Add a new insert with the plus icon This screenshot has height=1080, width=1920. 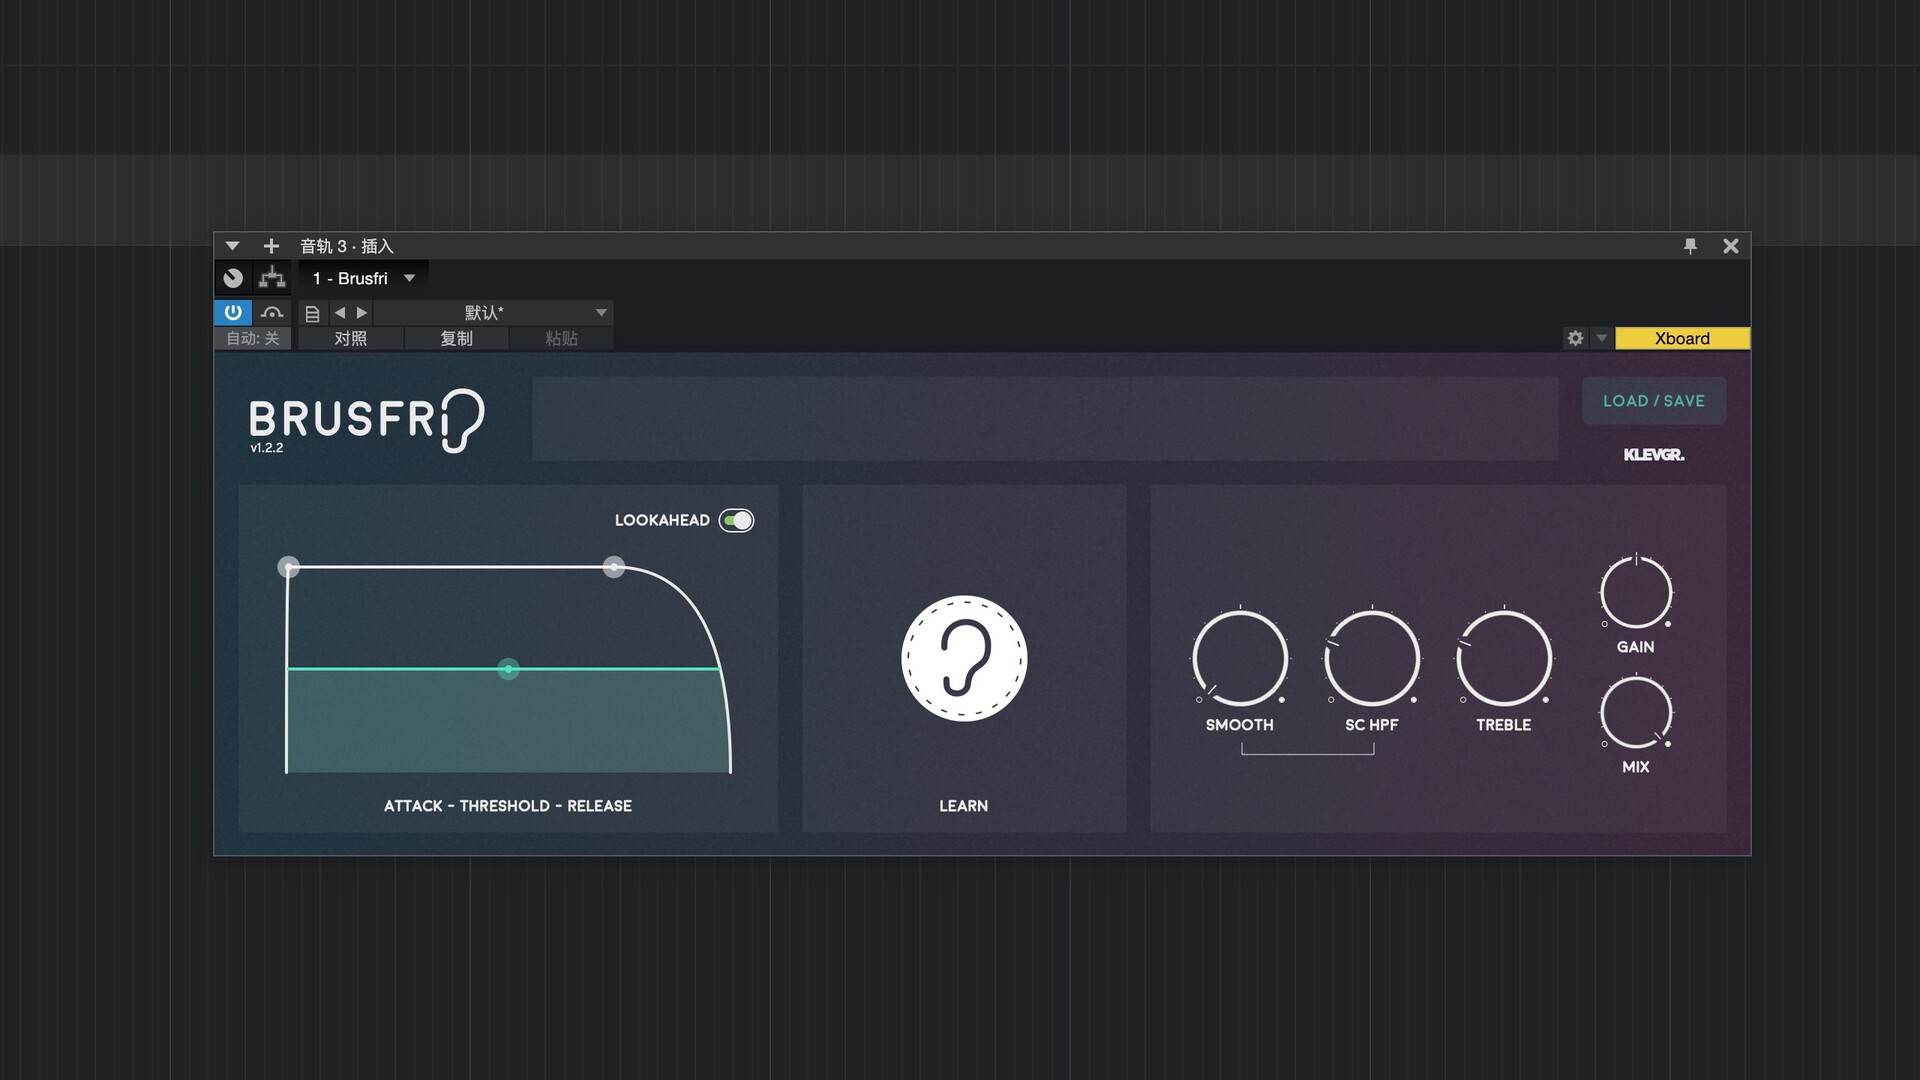(271, 246)
